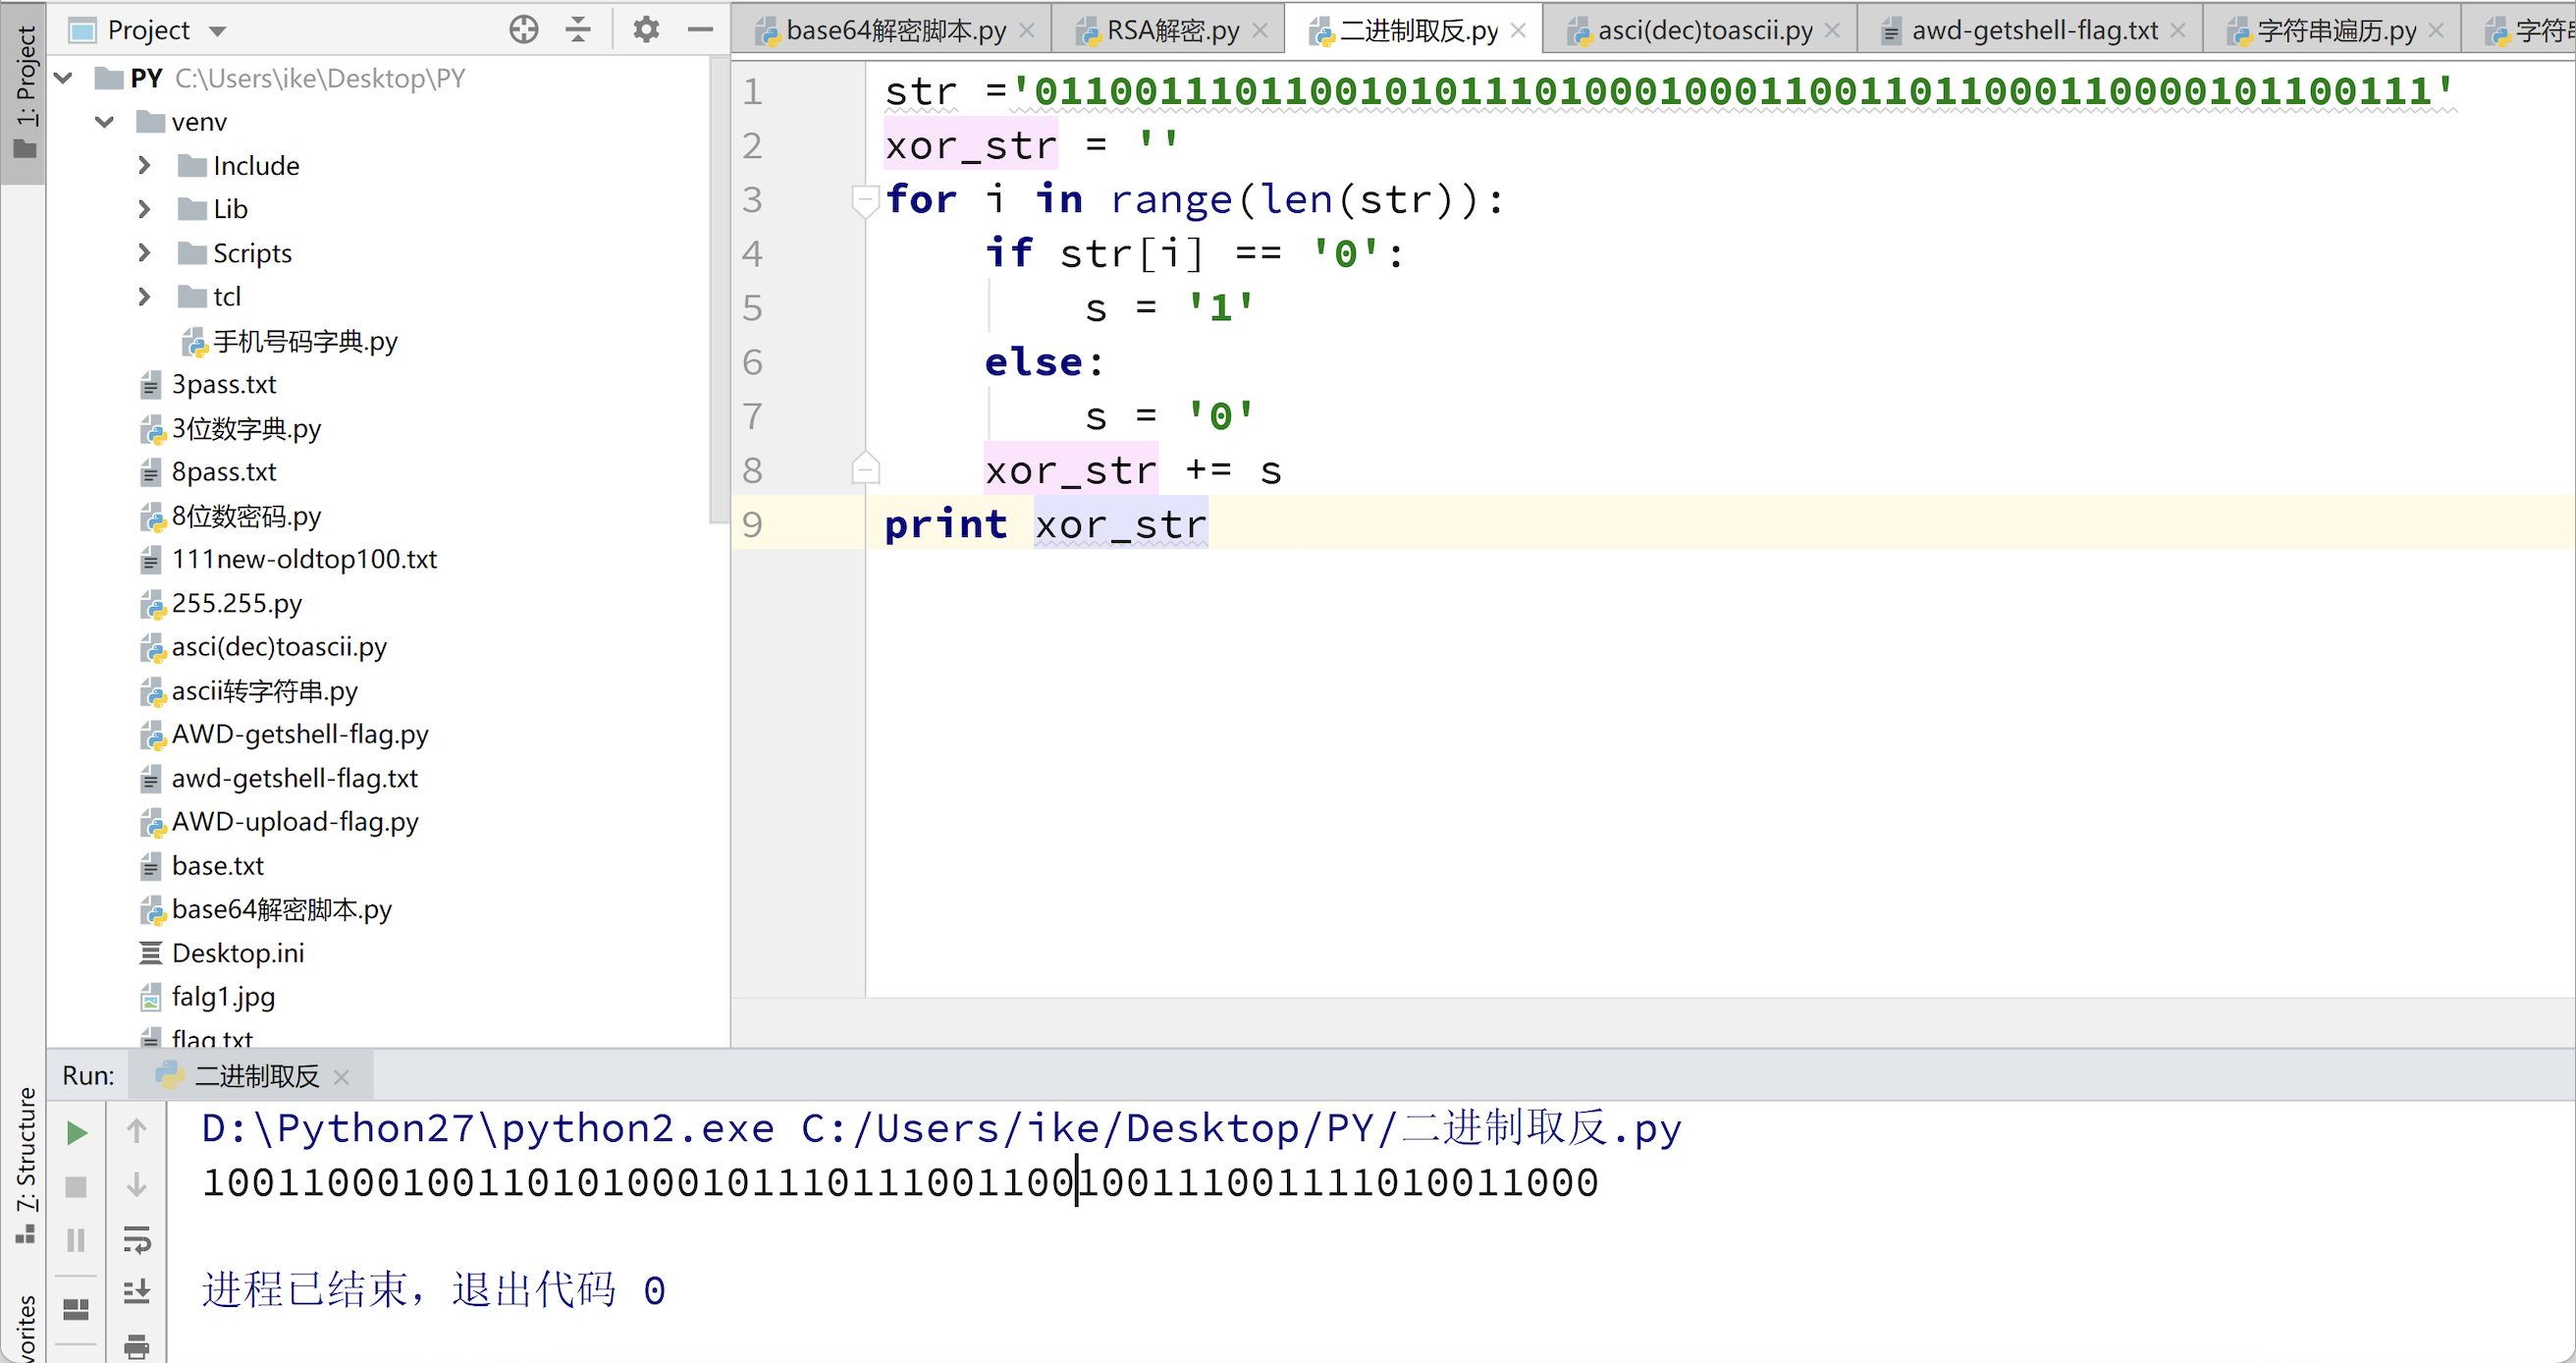Image resolution: width=2576 pixels, height=1363 pixels.
Task: Print the console output
Action: [137, 1347]
